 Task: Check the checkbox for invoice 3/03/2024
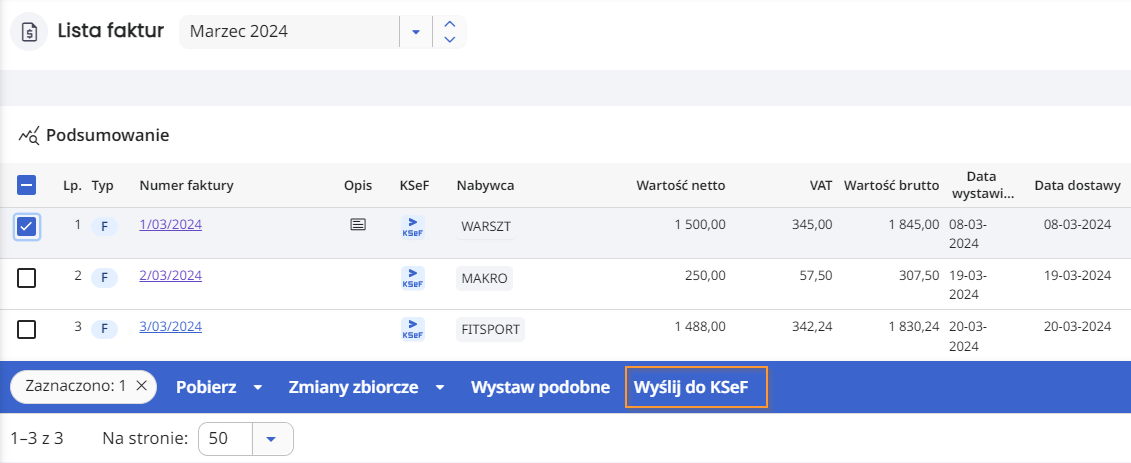26,330
